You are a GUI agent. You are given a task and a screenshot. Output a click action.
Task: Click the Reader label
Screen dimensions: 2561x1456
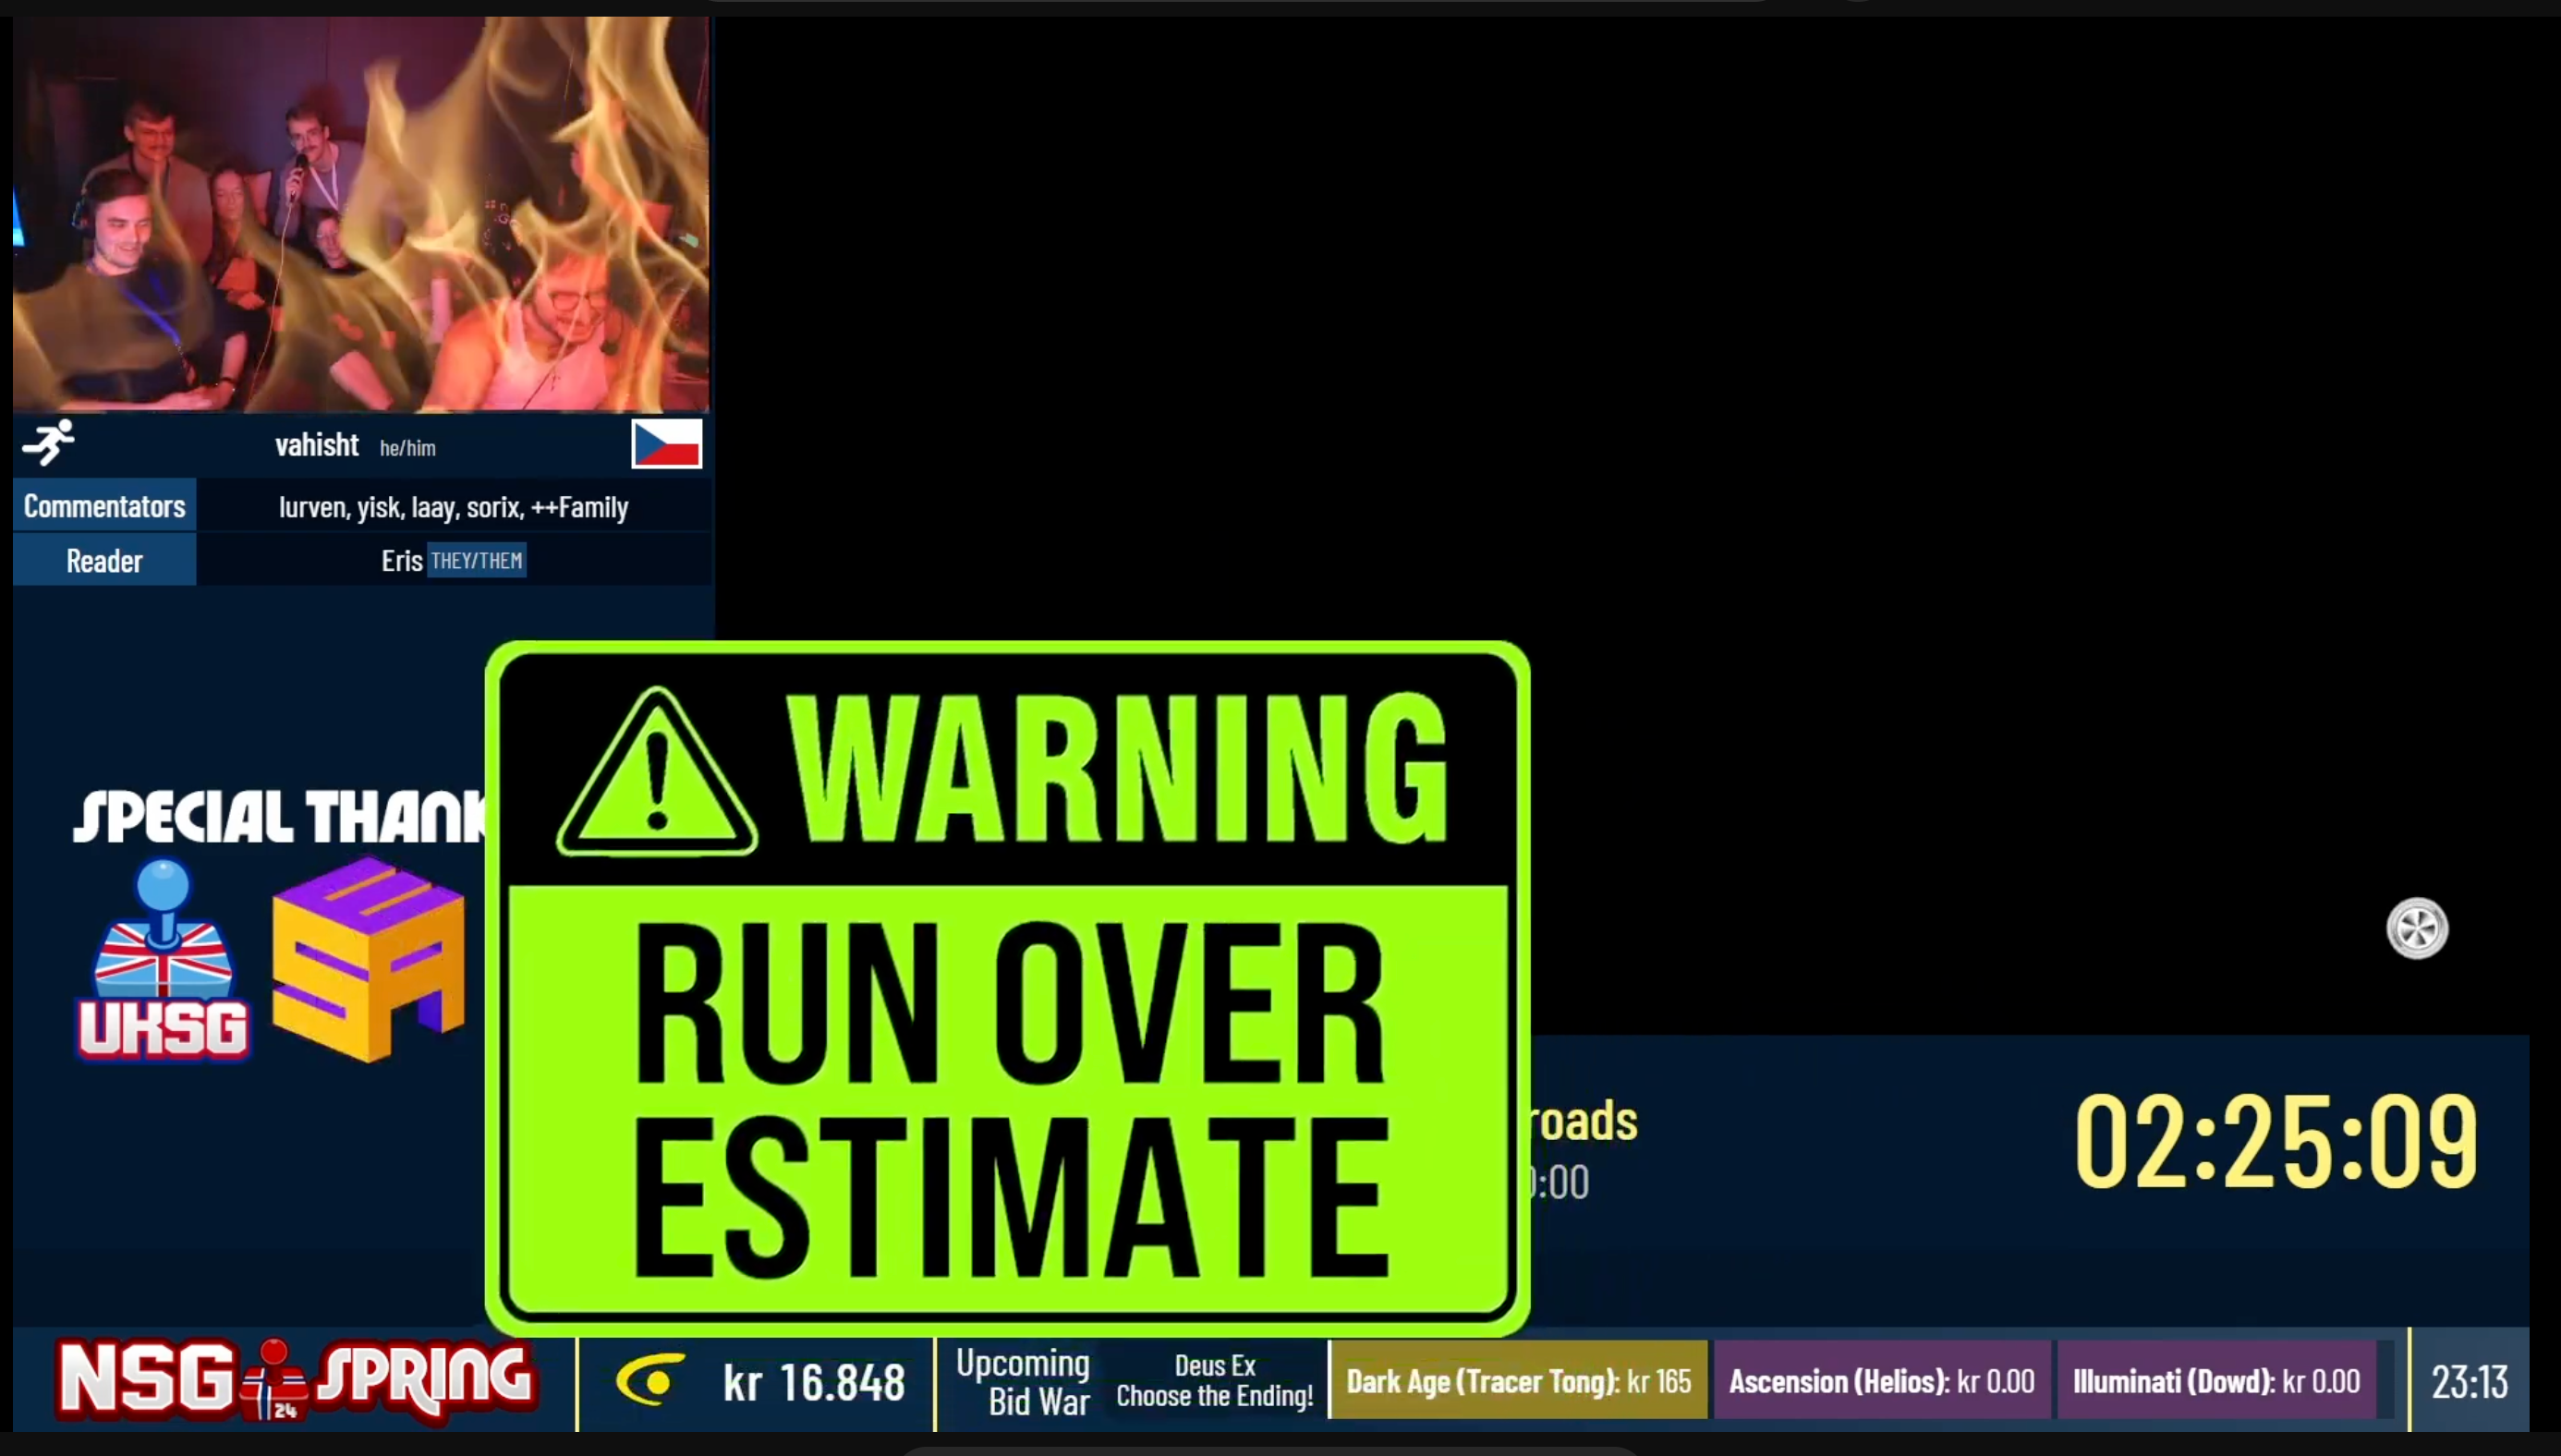coord(104,560)
